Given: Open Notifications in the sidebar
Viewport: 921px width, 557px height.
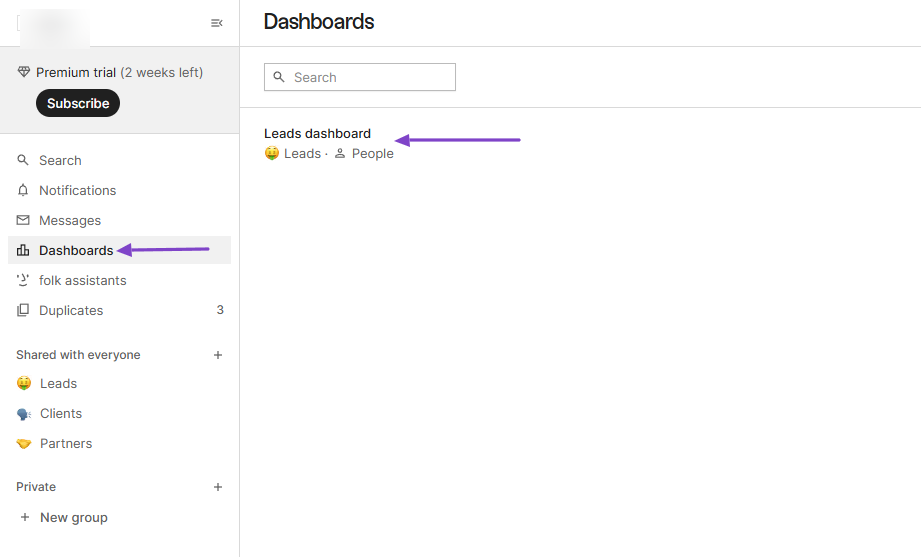Looking at the screenshot, I should pos(119,190).
